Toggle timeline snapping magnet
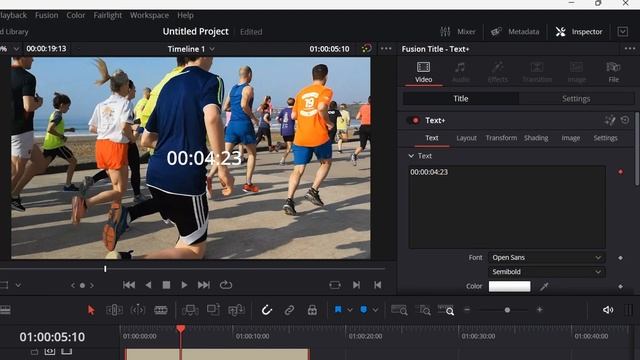 (267, 310)
